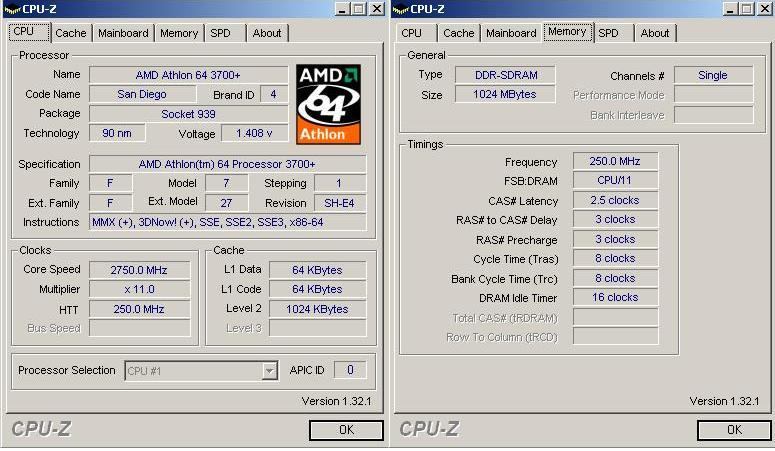Click CPU-Z title bar icon in left window

12,9
